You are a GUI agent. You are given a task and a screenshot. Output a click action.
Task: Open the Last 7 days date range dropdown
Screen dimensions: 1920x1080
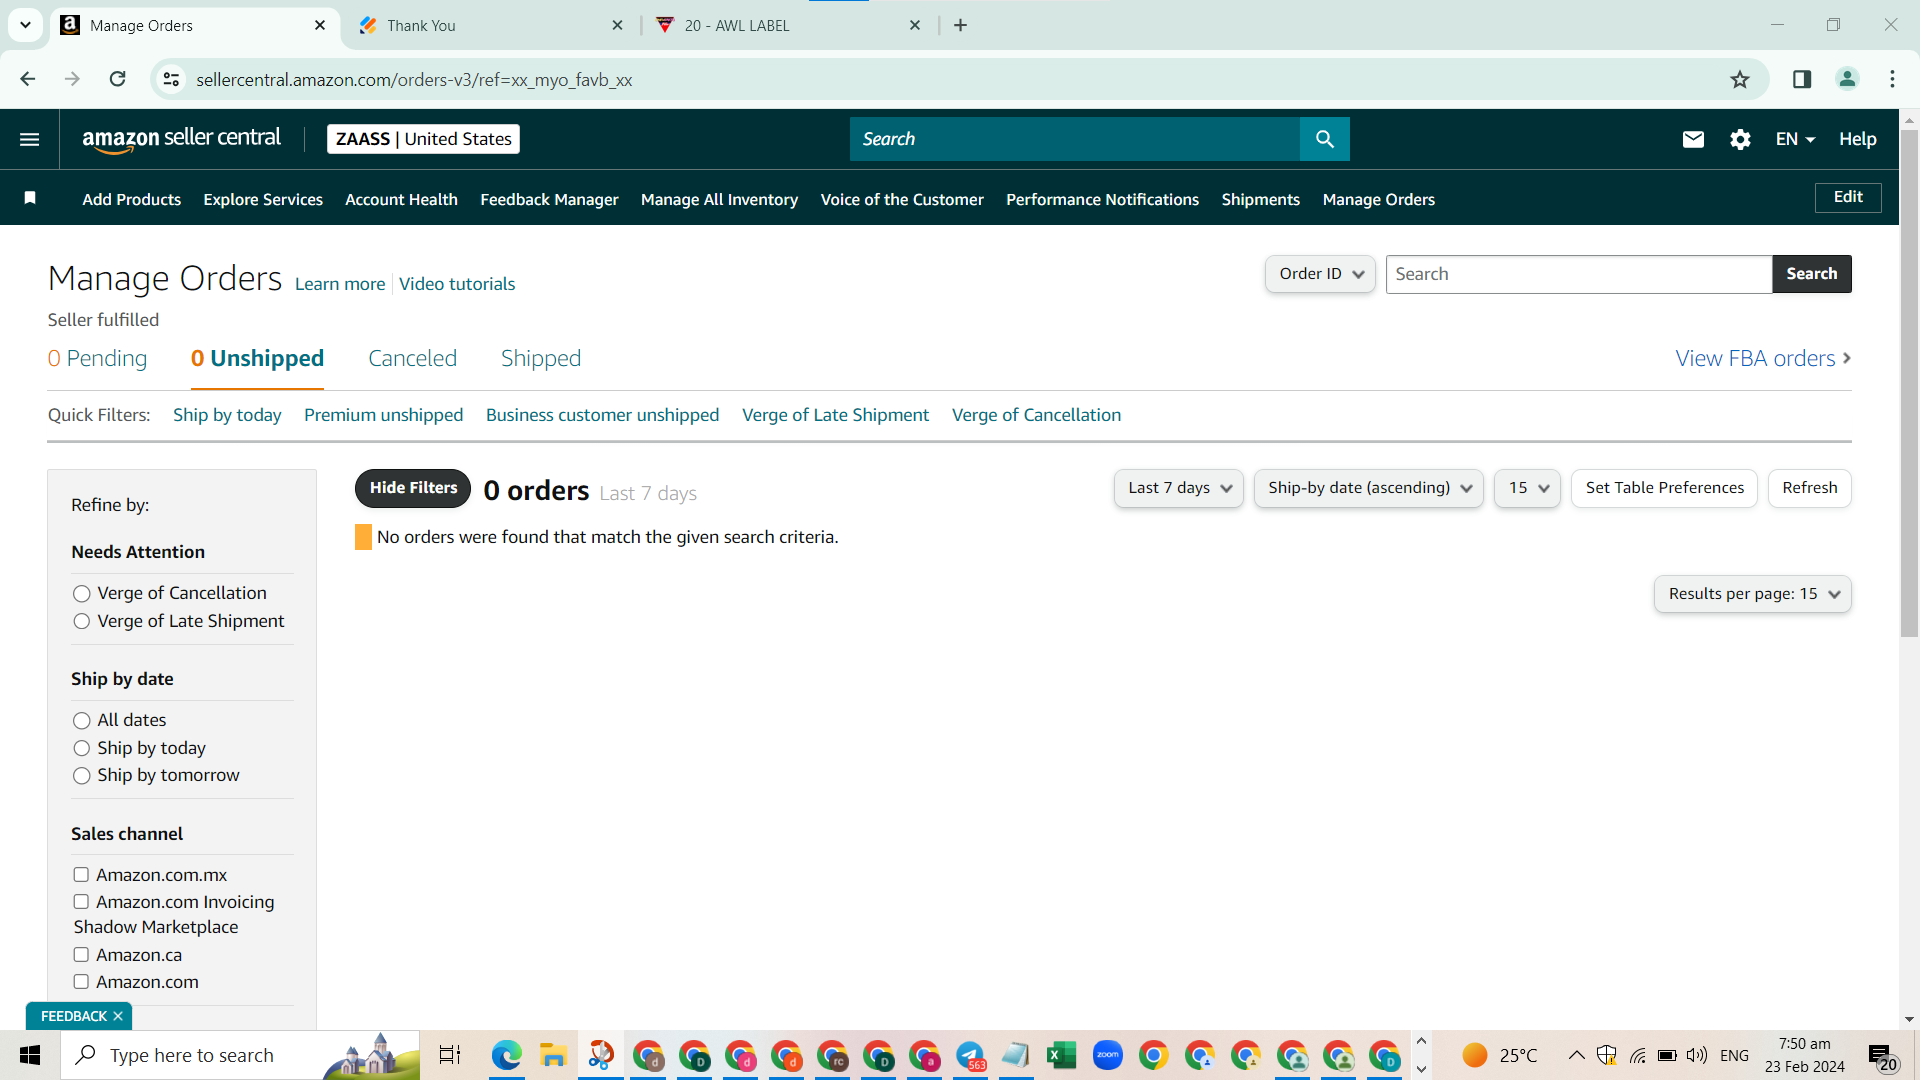pos(1179,488)
